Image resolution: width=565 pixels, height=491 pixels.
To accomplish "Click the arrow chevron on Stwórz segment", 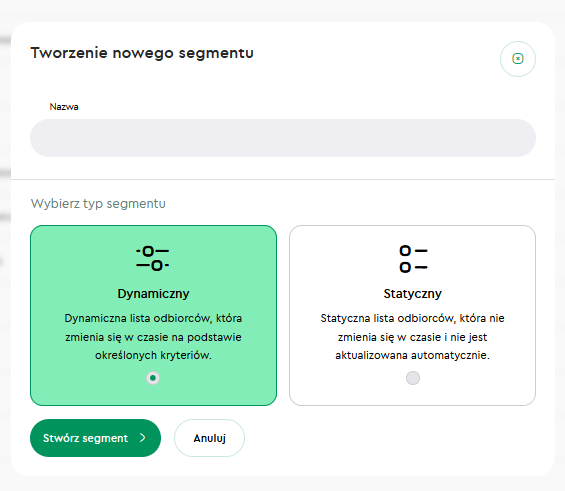I will tap(143, 438).
